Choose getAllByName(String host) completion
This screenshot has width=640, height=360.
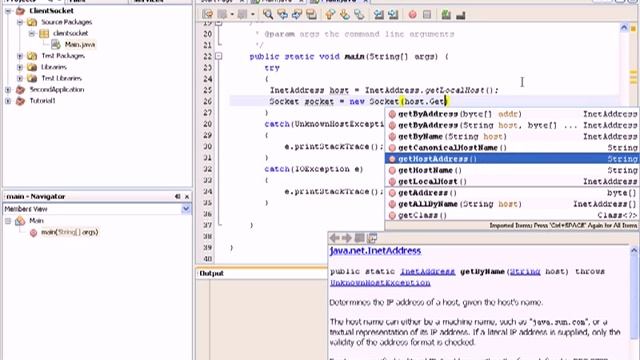pyautogui.click(x=512, y=204)
